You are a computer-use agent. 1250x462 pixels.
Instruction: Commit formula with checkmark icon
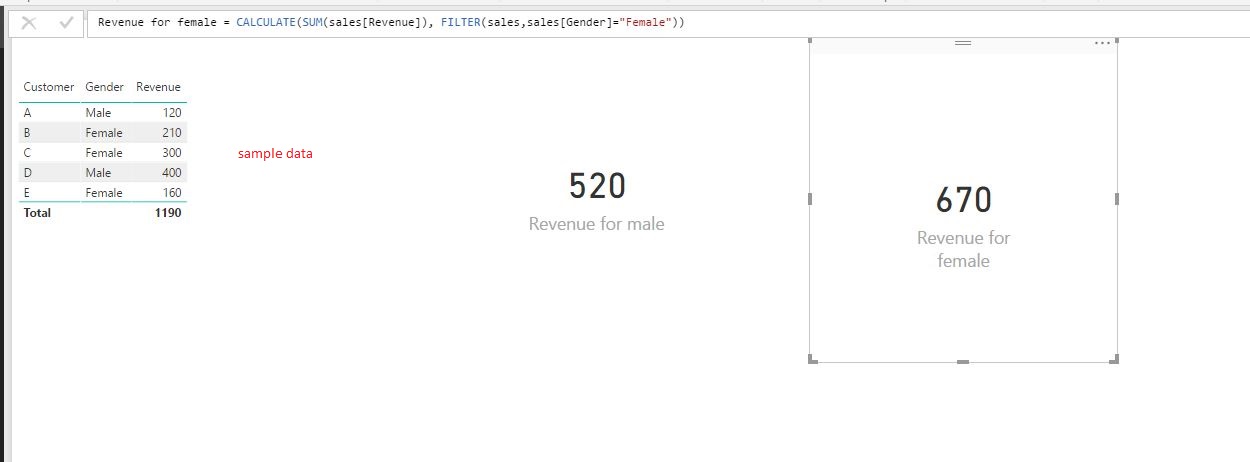click(66, 23)
